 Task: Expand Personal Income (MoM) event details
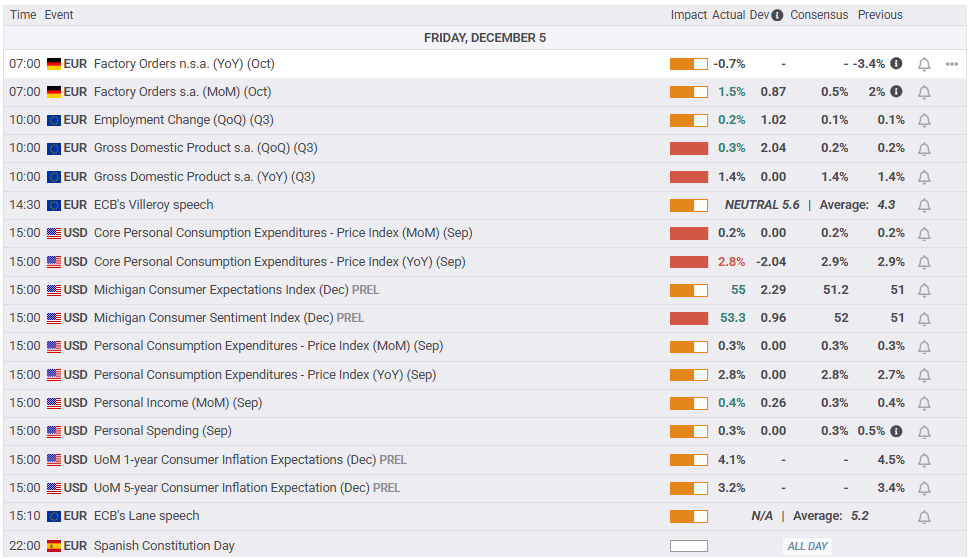[177, 403]
